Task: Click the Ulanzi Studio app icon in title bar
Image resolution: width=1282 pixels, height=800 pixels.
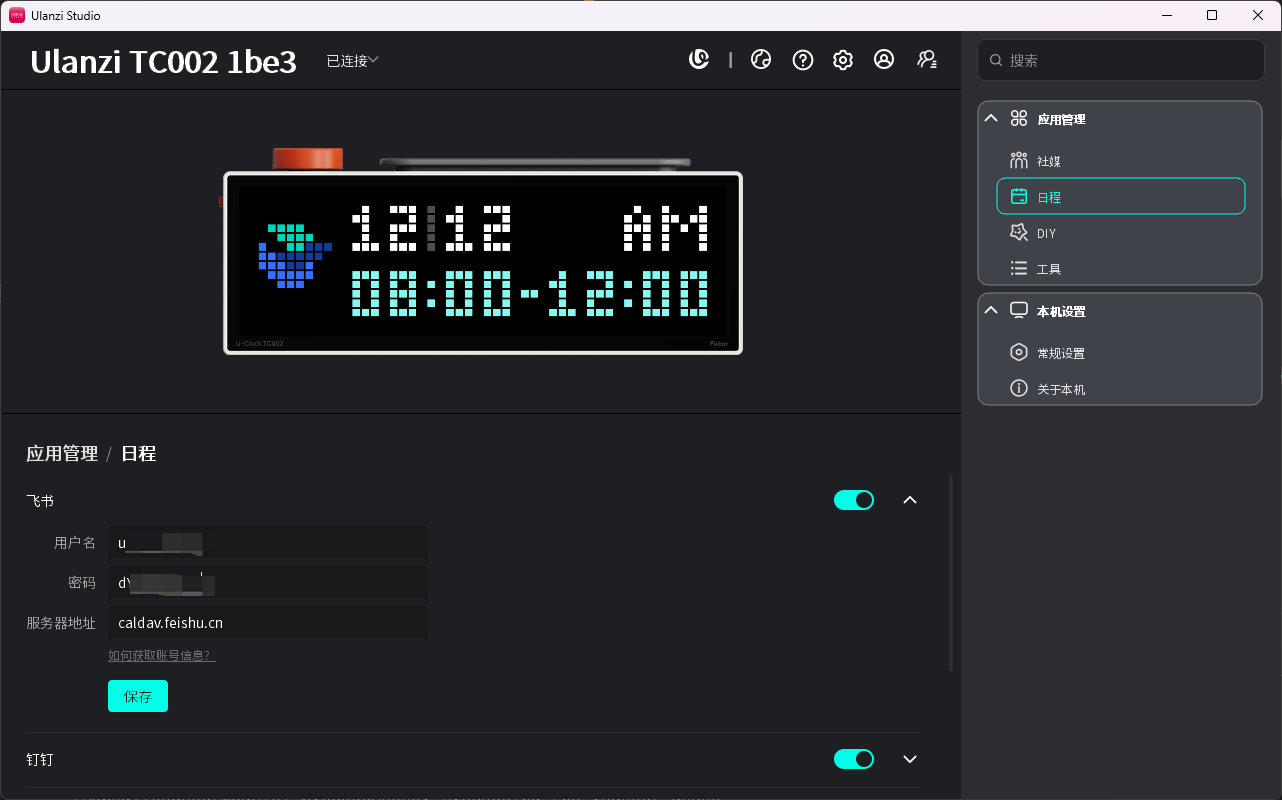Action: pos(17,15)
